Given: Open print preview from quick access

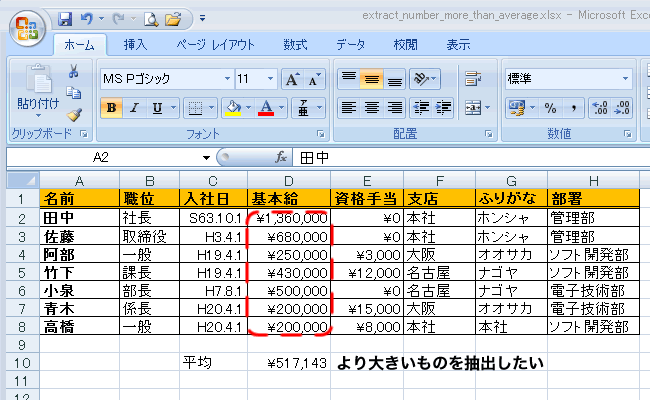Looking at the screenshot, I should pyautogui.click(x=151, y=19).
